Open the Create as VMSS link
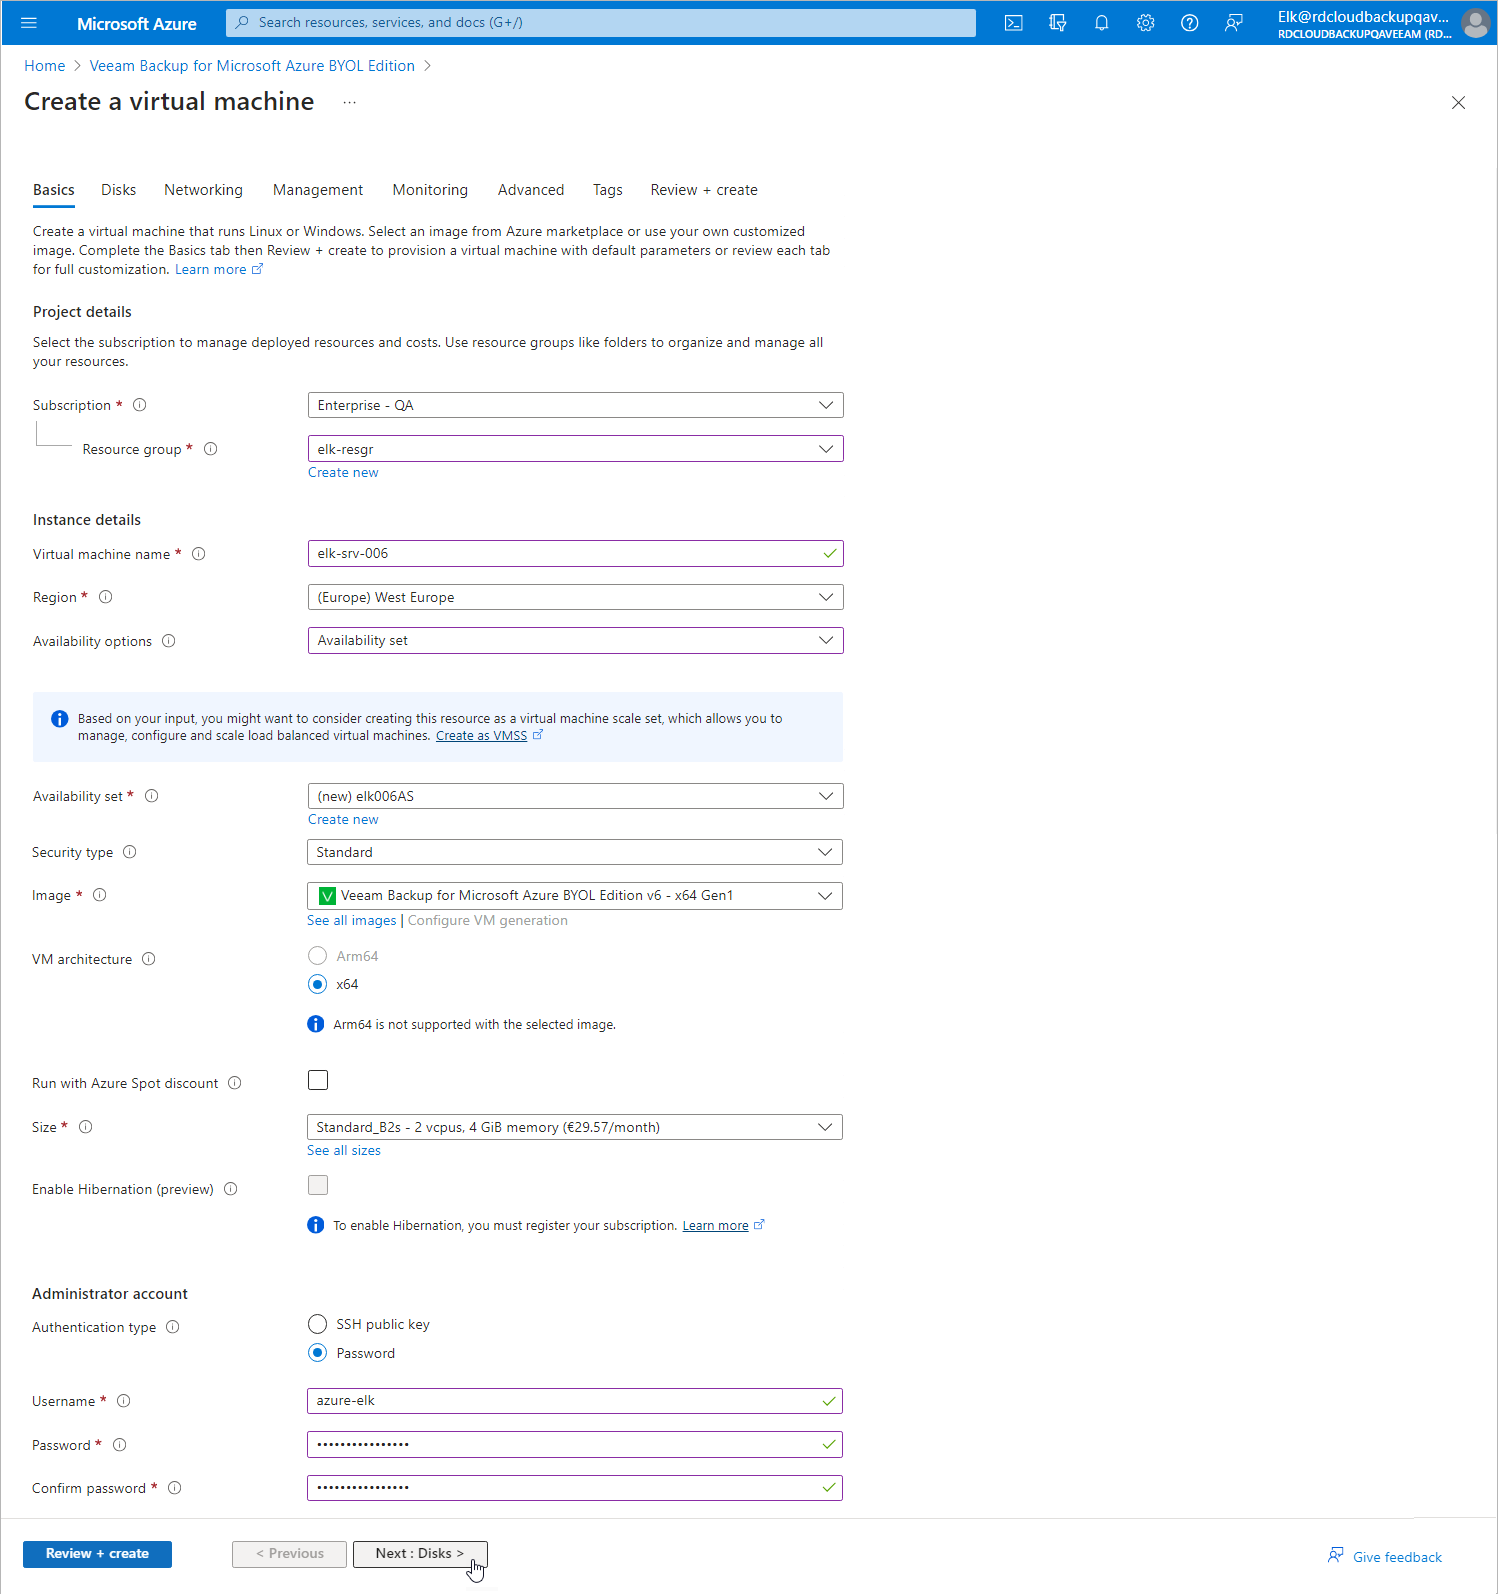The width and height of the screenshot is (1498, 1594). point(482,736)
